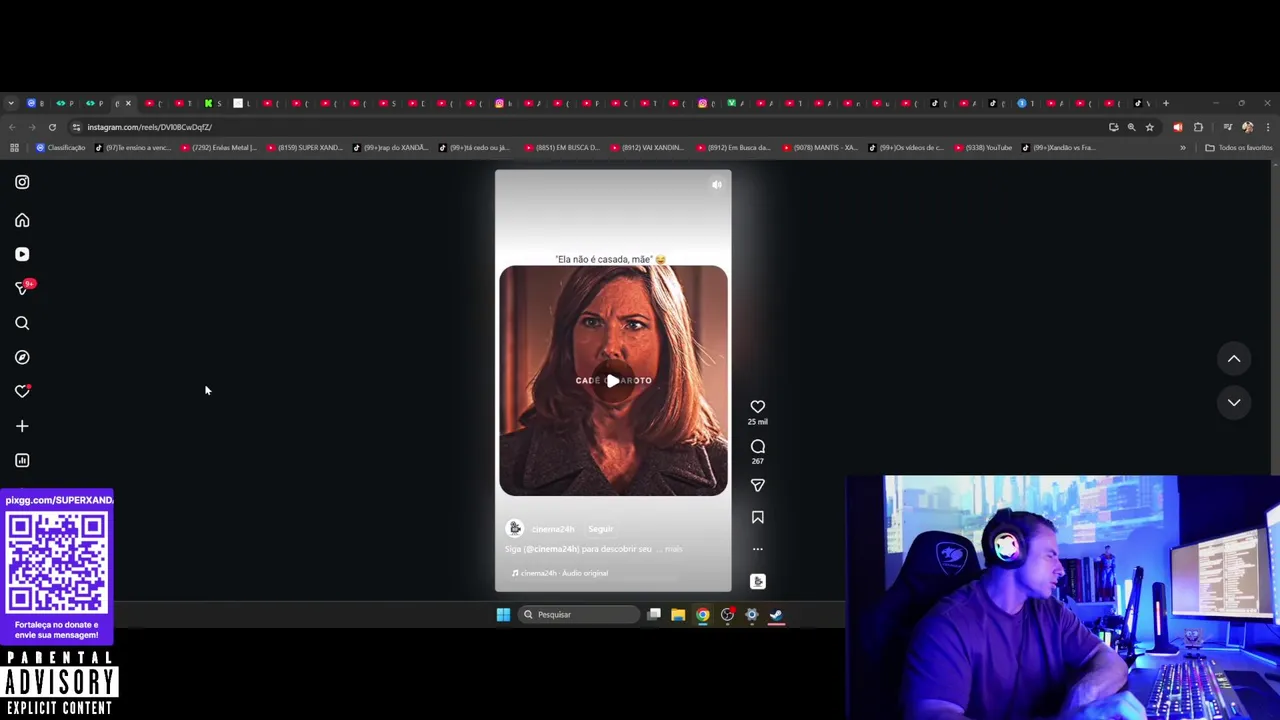The image size is (1280, 720).
Task: Open the reel's comments bubble
Action: (x=757, y=446)
